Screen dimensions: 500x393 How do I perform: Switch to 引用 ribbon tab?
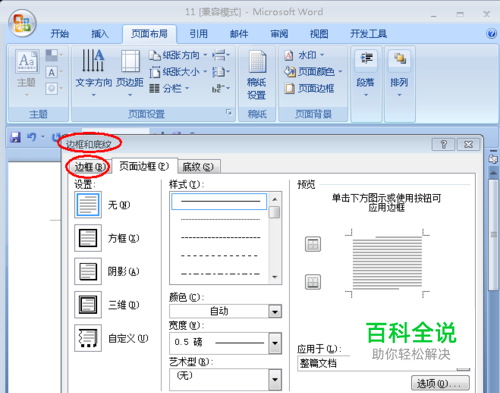199,34
